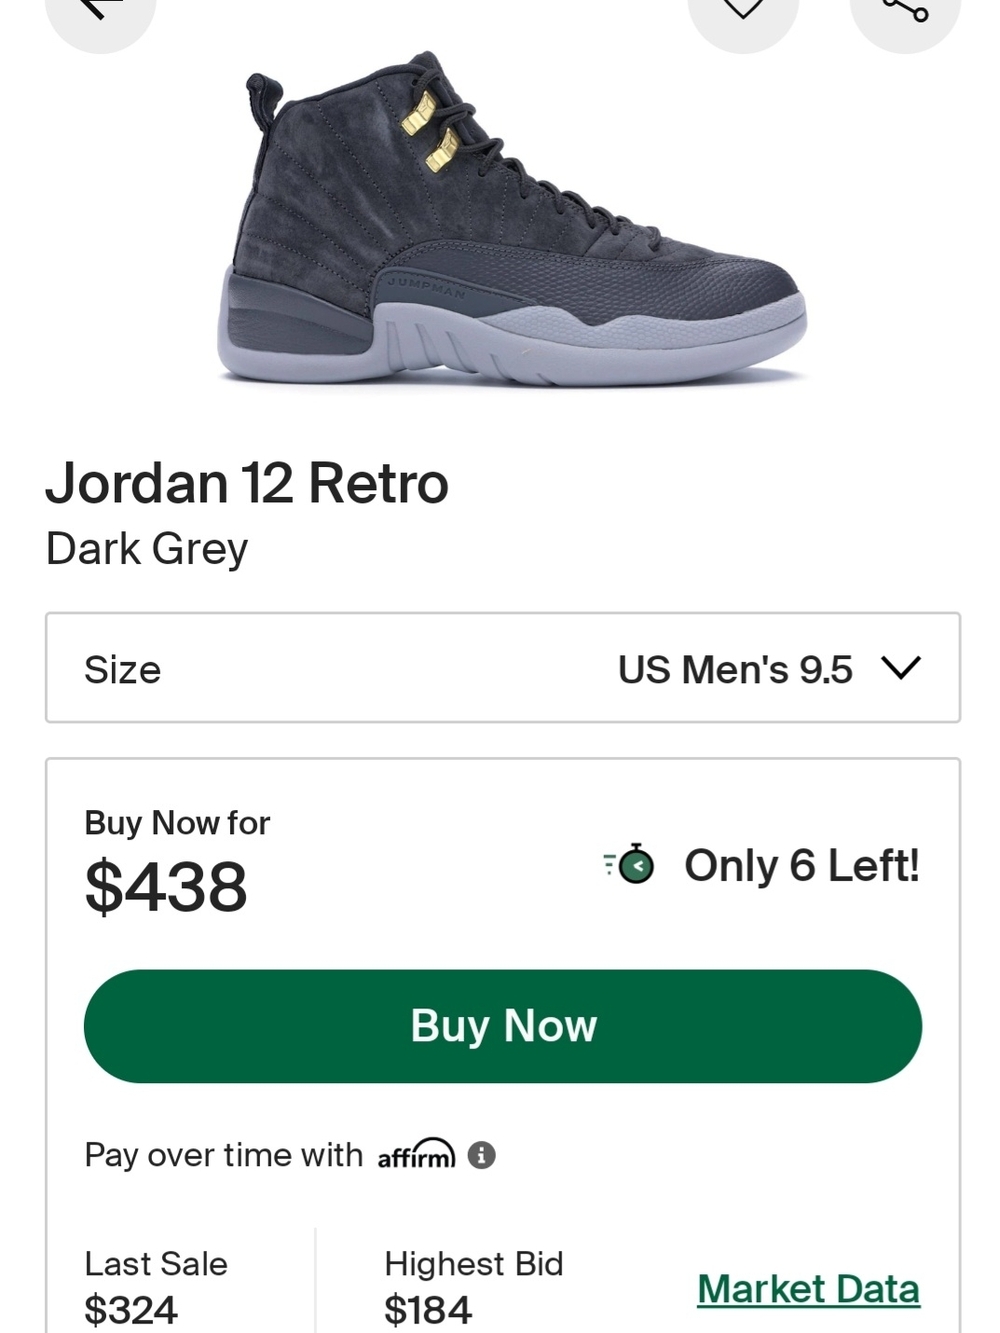Select the Highest Bid section
The height and width of the screenshot is (1333, 1000).
point(474,1283)
